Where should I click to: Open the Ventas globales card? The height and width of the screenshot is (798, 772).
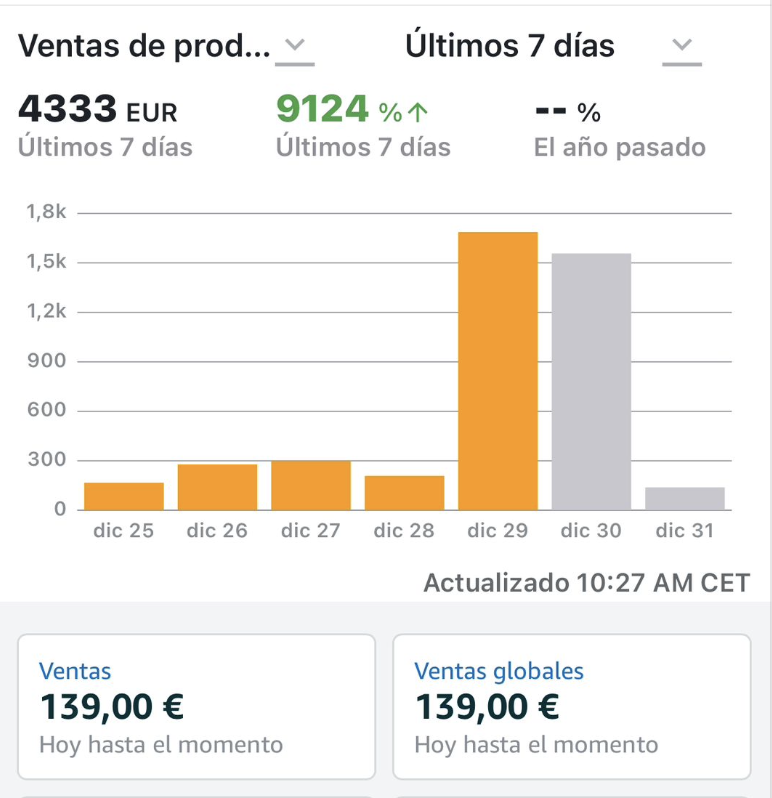click(571, 707)
